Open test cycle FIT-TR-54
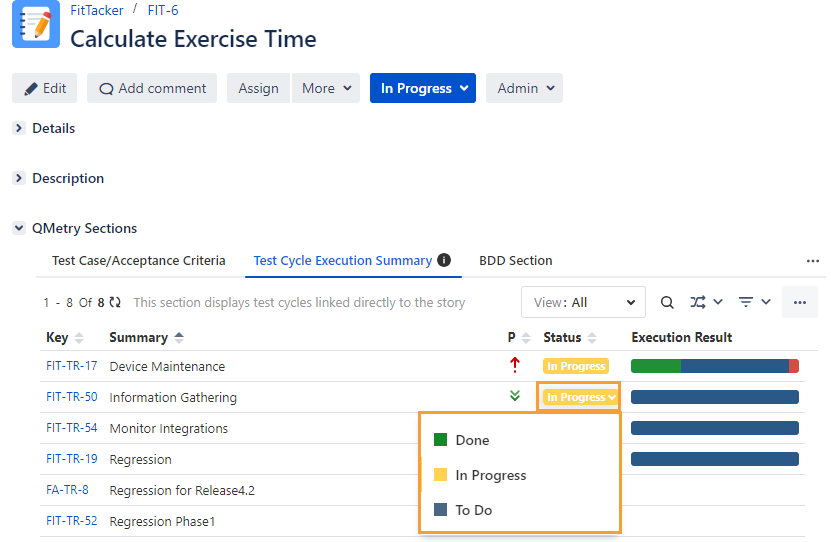Image resolution: width=831 pixels, height=542 pixels. 72,428
